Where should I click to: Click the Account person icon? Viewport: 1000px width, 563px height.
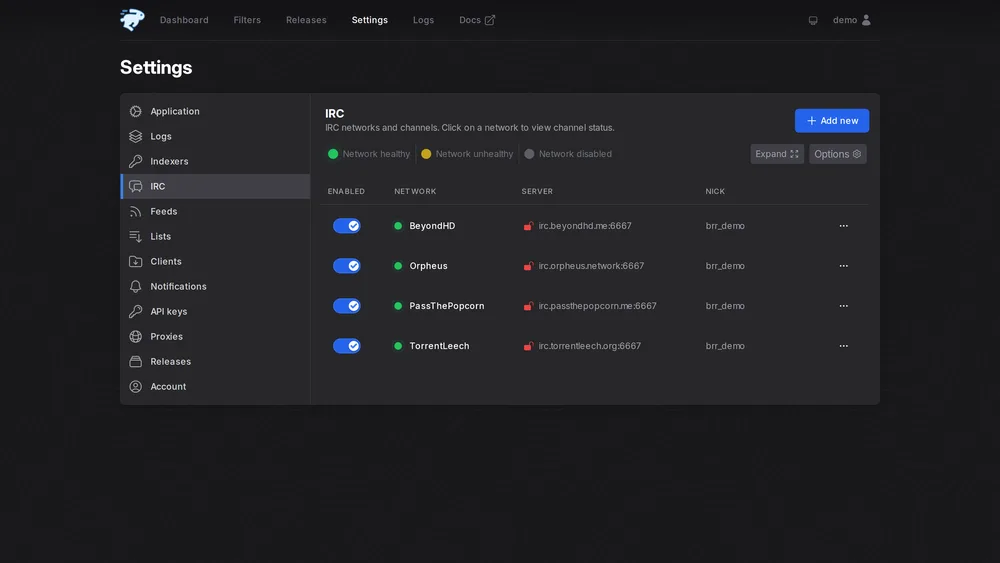pyautogui.click(x=135, y=386)
